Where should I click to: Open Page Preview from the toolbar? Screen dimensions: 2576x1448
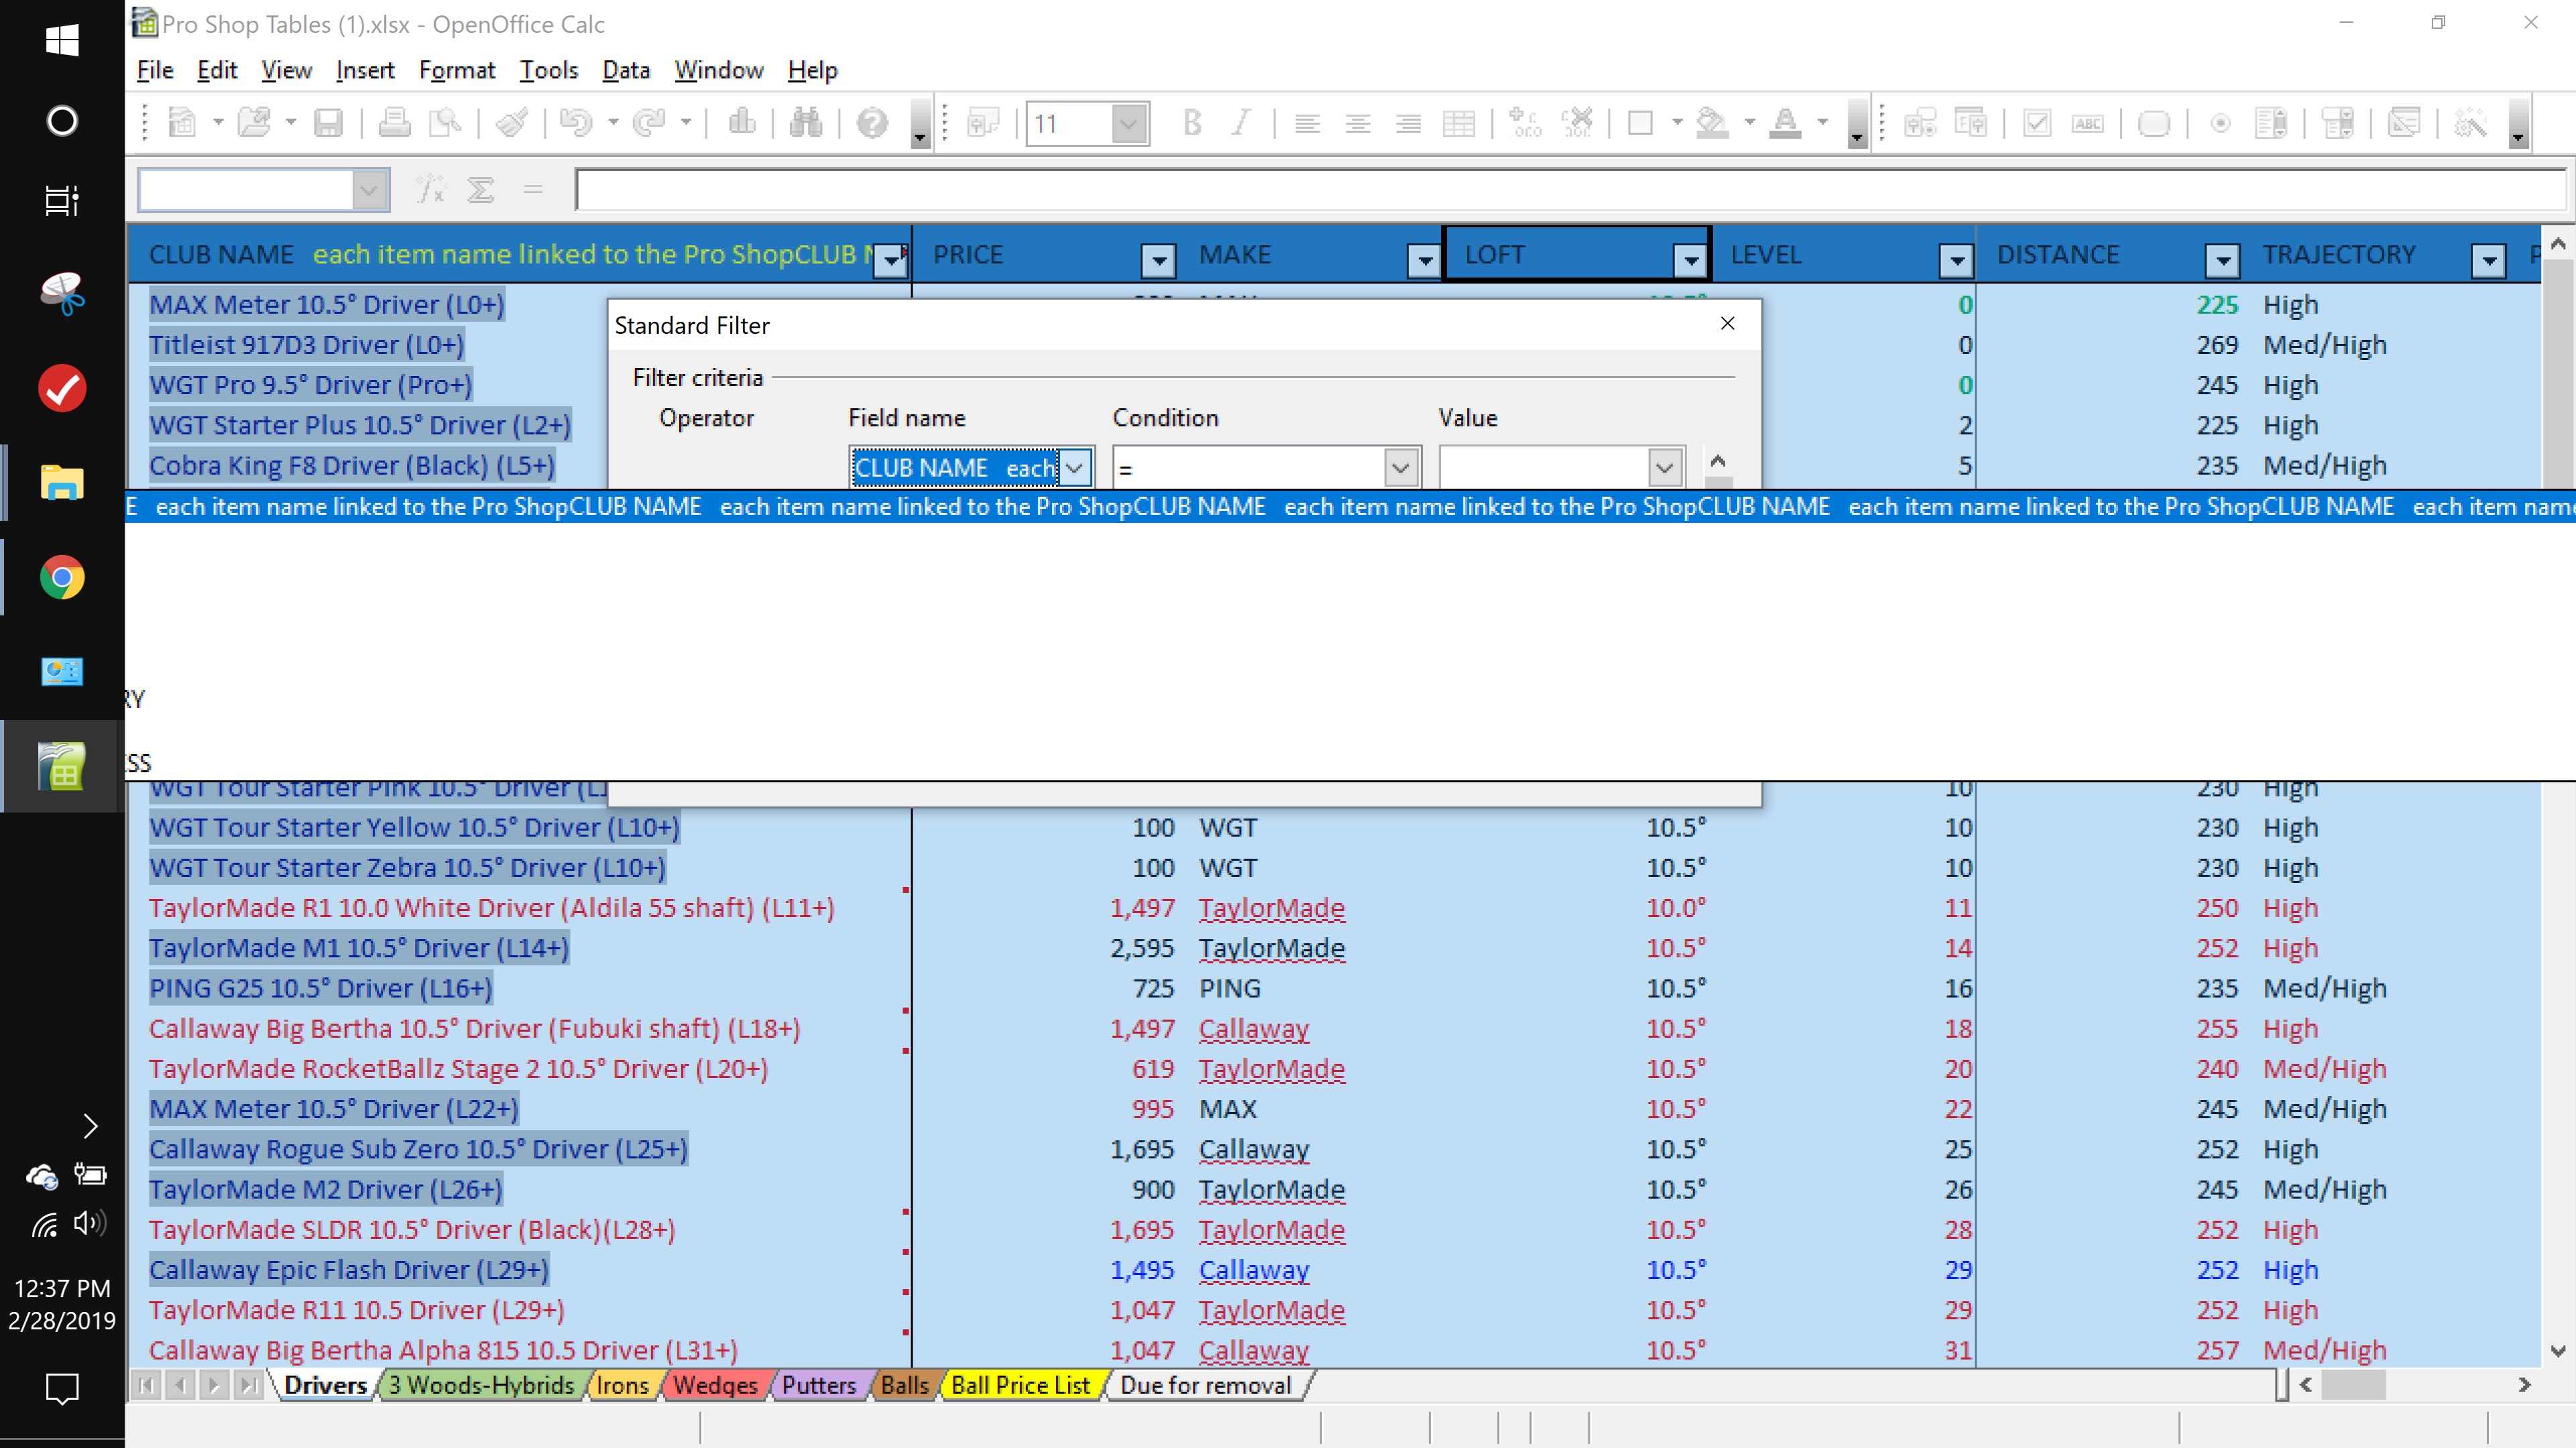pyautogui.click(x=445, y=123)
